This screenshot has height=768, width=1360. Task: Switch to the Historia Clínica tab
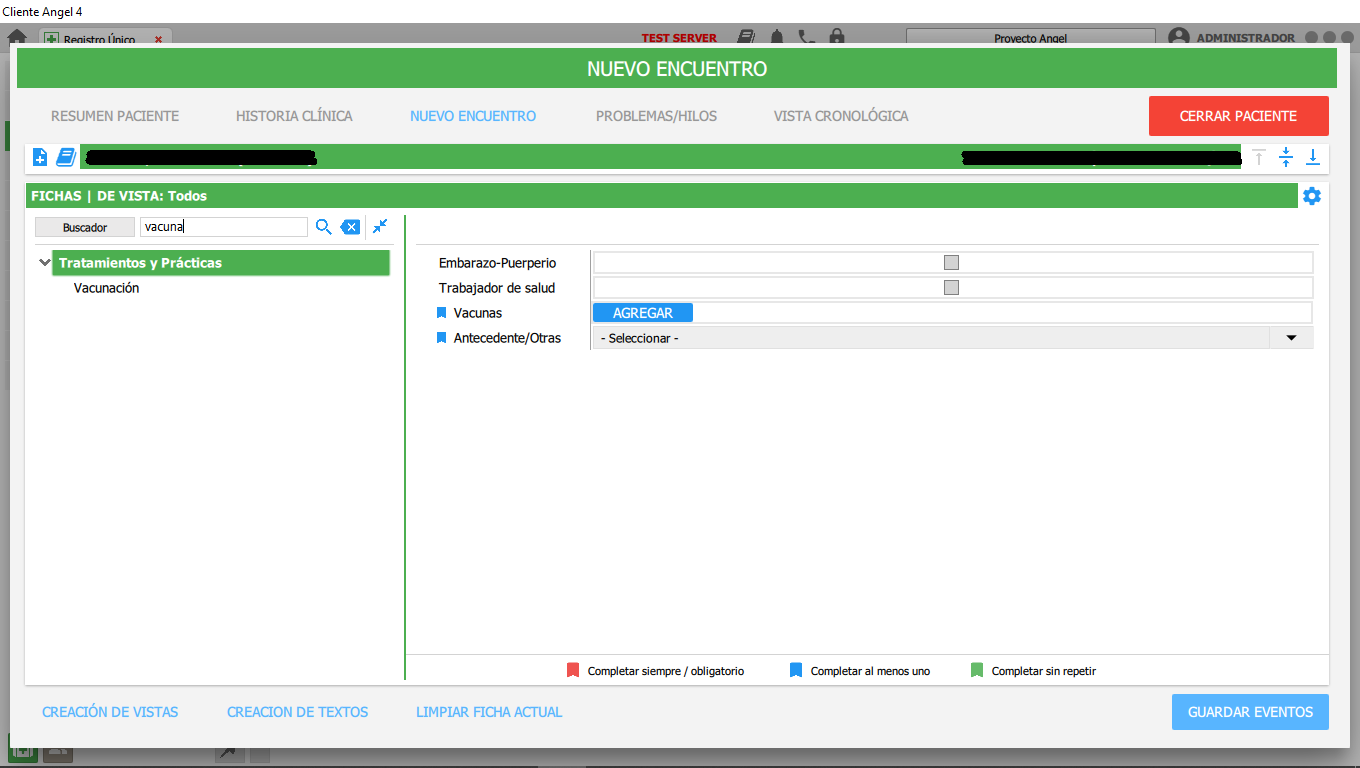pyautogui.click(x=294, y=116)
